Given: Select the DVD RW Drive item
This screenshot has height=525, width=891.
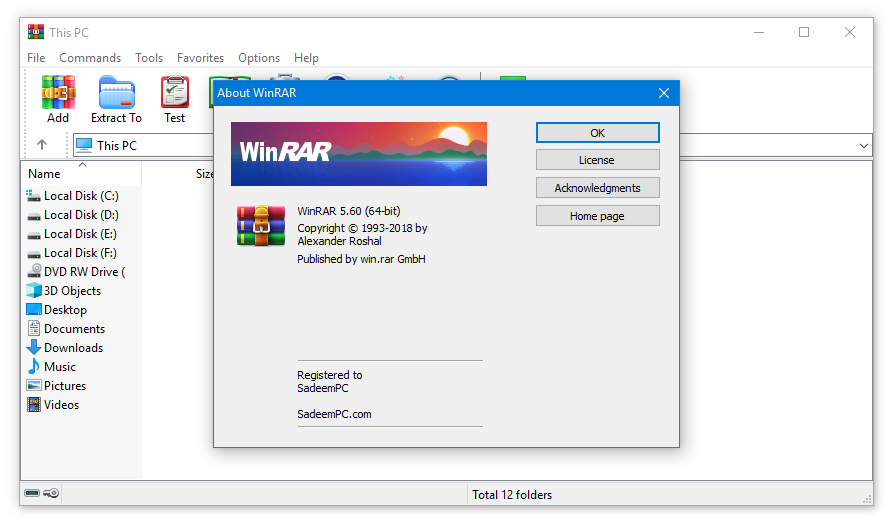Looking at the screenshot, I should coord(83,272).
